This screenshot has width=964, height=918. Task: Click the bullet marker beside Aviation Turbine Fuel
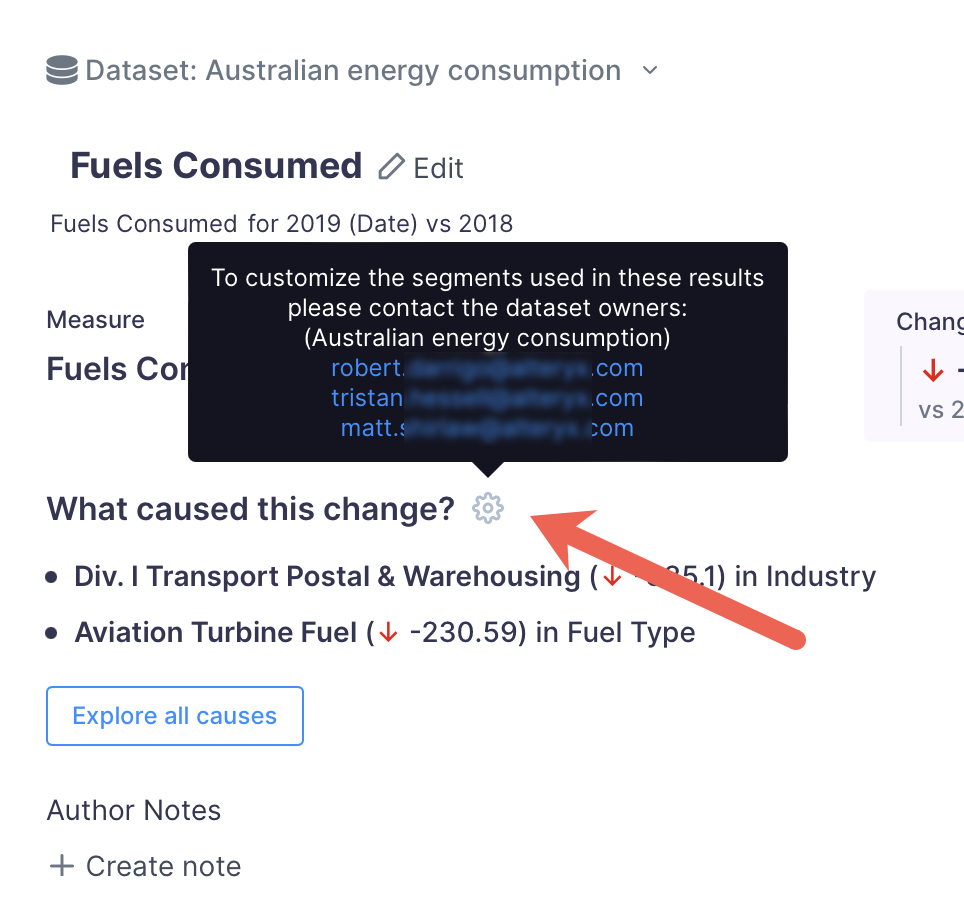click(x=51, y=631)
